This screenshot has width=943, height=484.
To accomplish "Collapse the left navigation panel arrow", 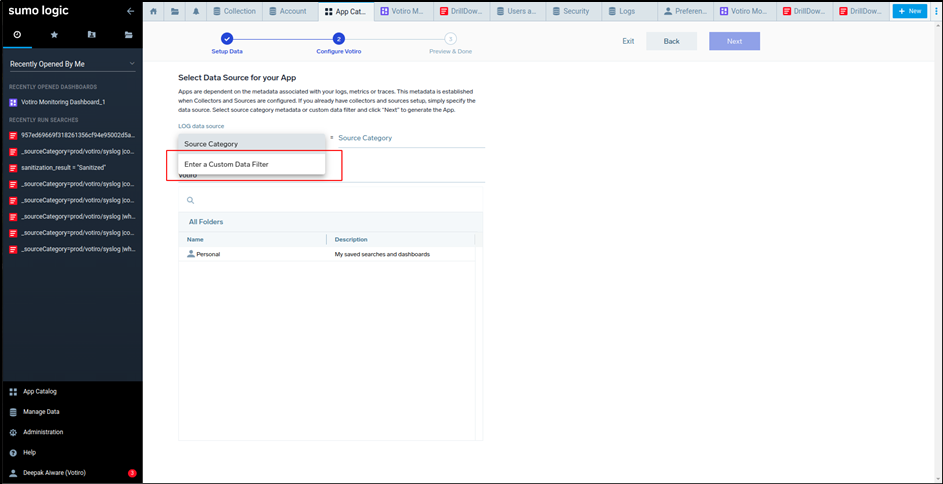I will coord(130,11).
